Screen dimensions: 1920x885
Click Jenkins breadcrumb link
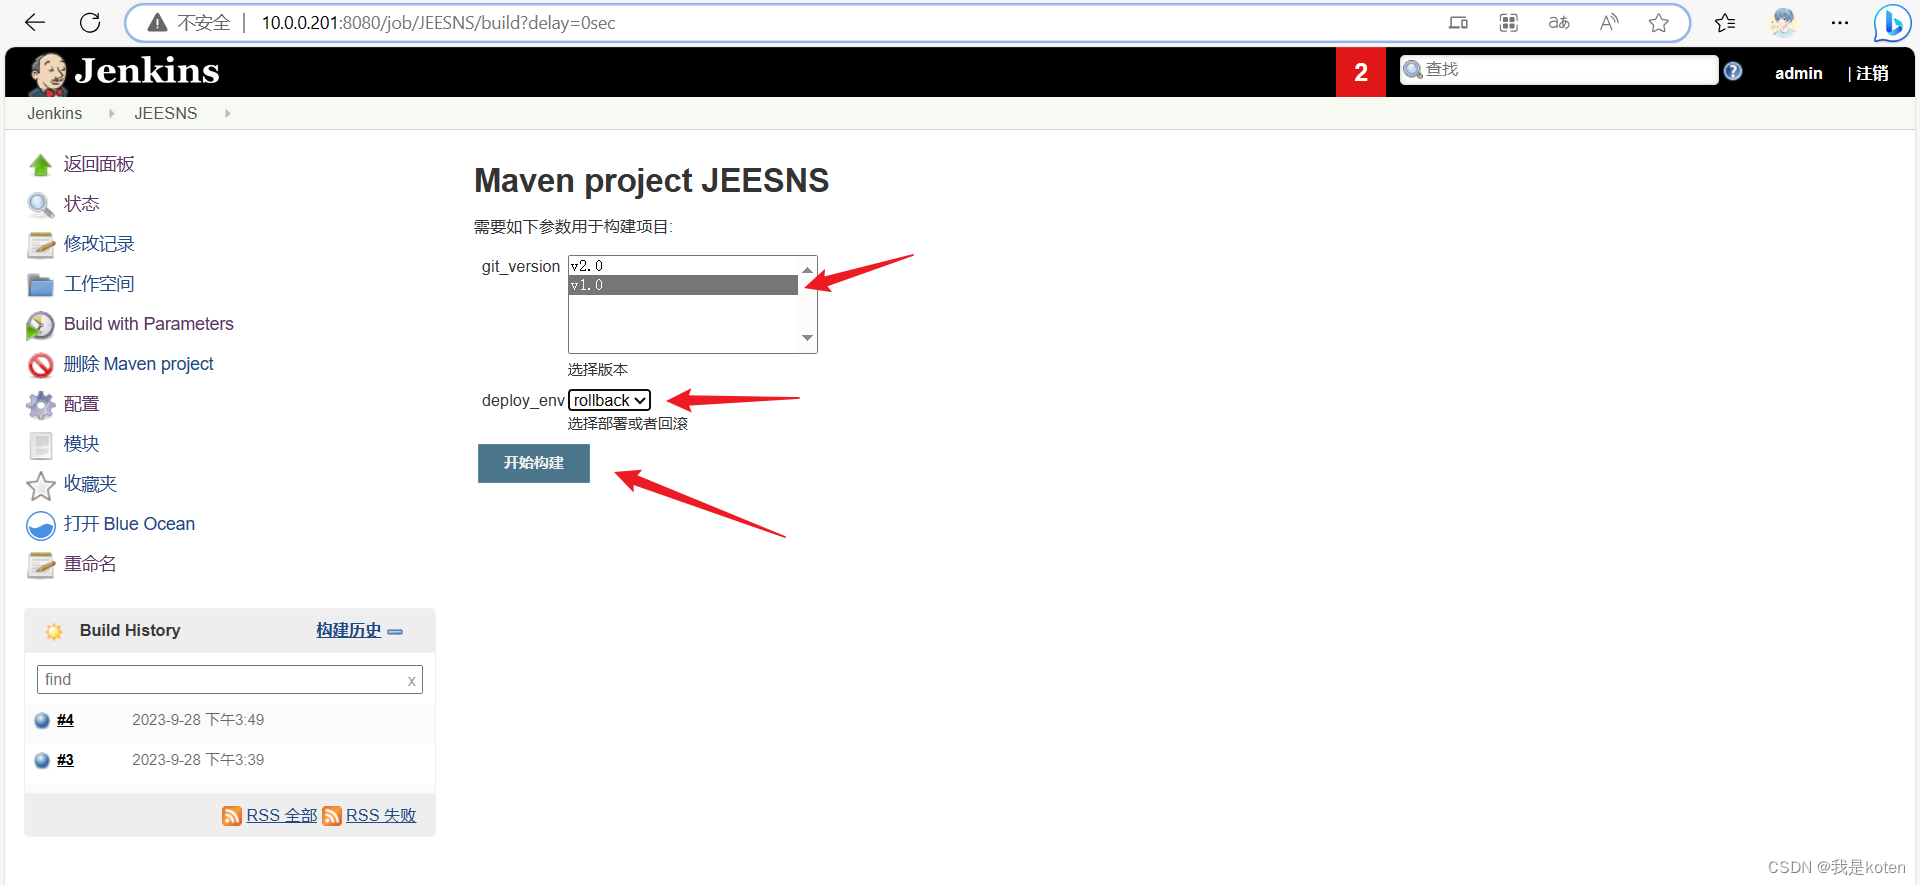click(55, 114)
